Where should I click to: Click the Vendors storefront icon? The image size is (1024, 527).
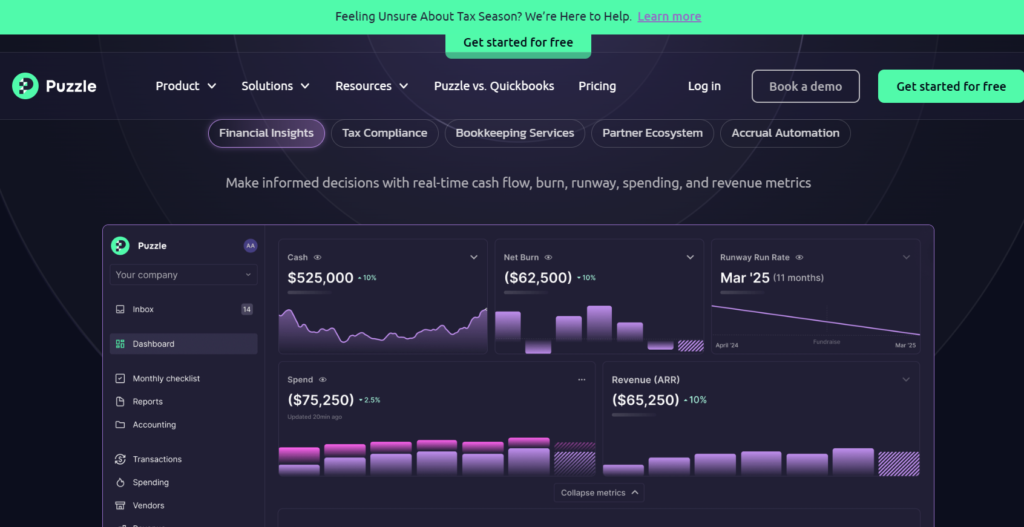pos(120,505)
